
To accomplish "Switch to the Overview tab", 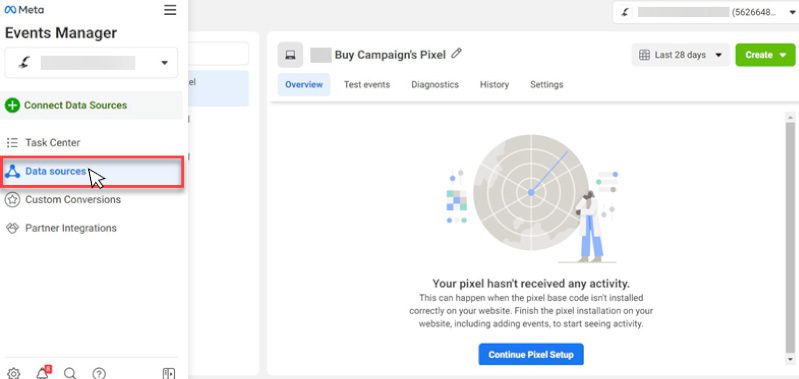I will click(304, 85).
